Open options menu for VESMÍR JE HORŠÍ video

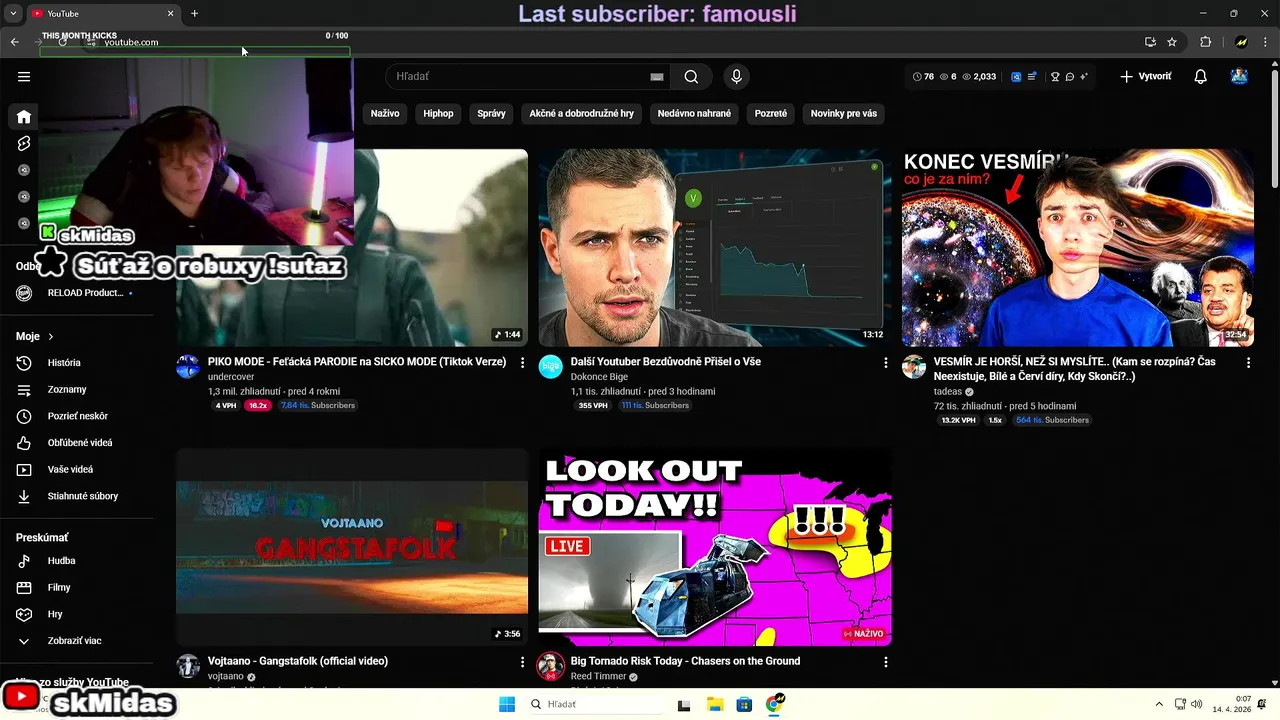coord(1248,363)
